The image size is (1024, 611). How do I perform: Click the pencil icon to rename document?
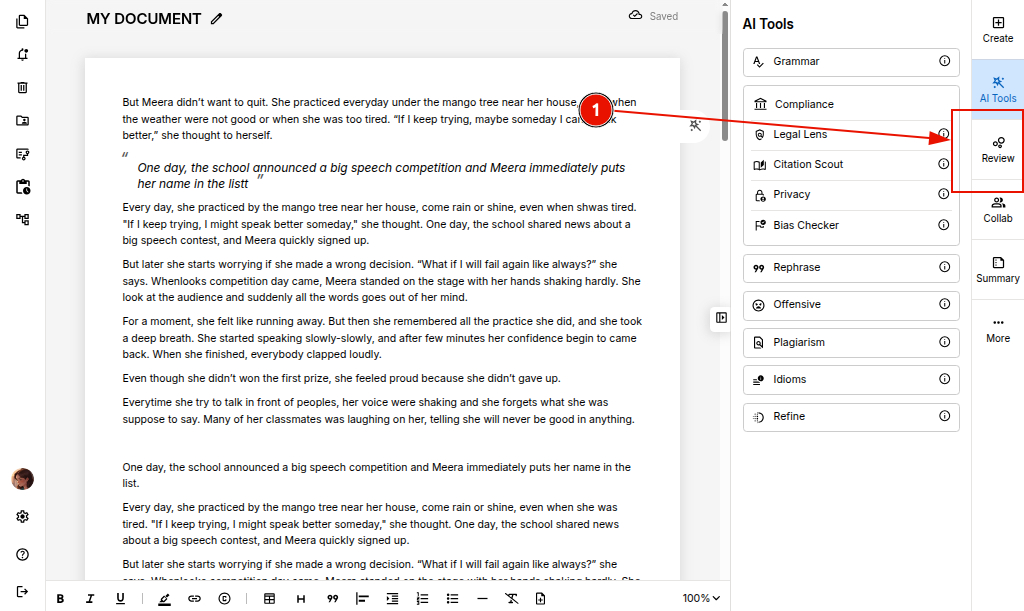pos(217,19)
